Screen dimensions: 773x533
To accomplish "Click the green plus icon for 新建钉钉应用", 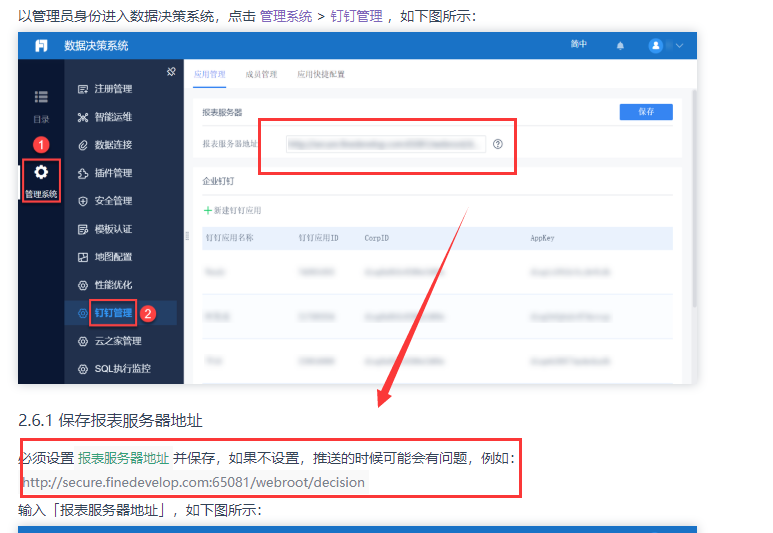I will click(208, 211).
